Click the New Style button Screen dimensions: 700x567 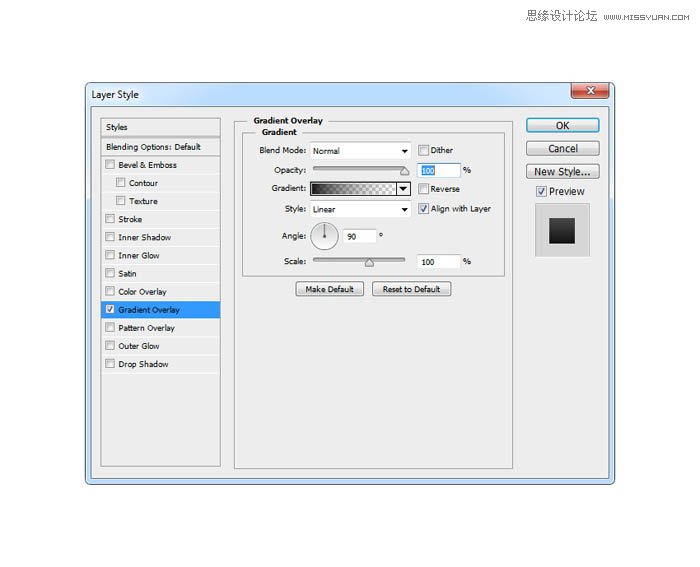(x=562, y=172)
